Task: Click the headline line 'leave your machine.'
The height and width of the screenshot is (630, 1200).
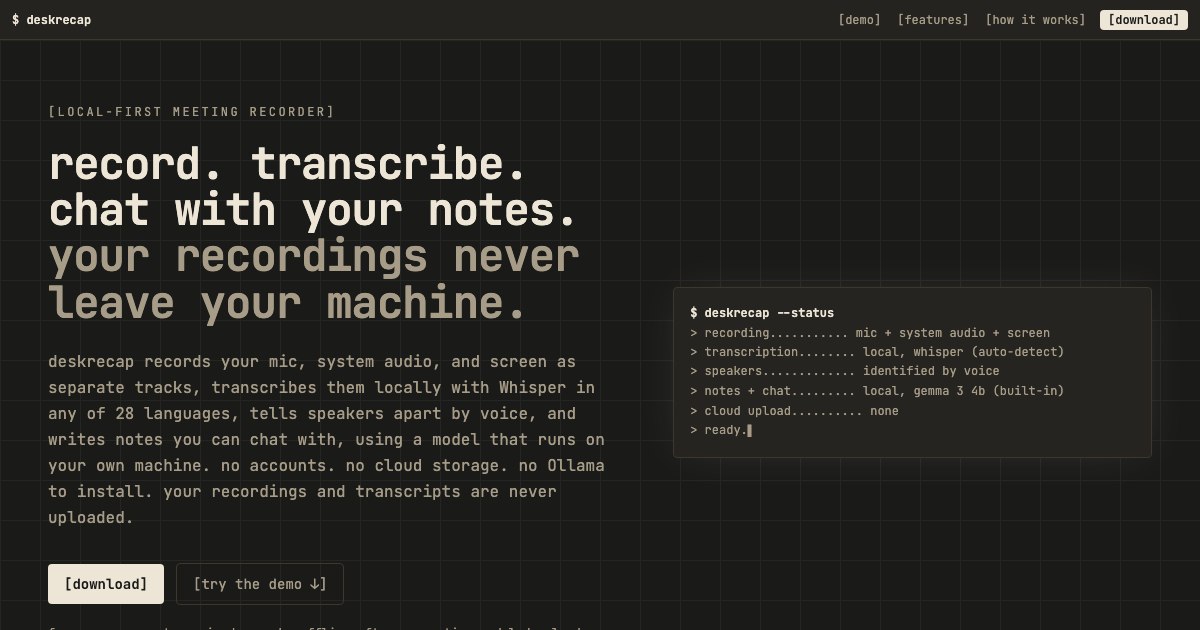Action: [x=288, y=302]
